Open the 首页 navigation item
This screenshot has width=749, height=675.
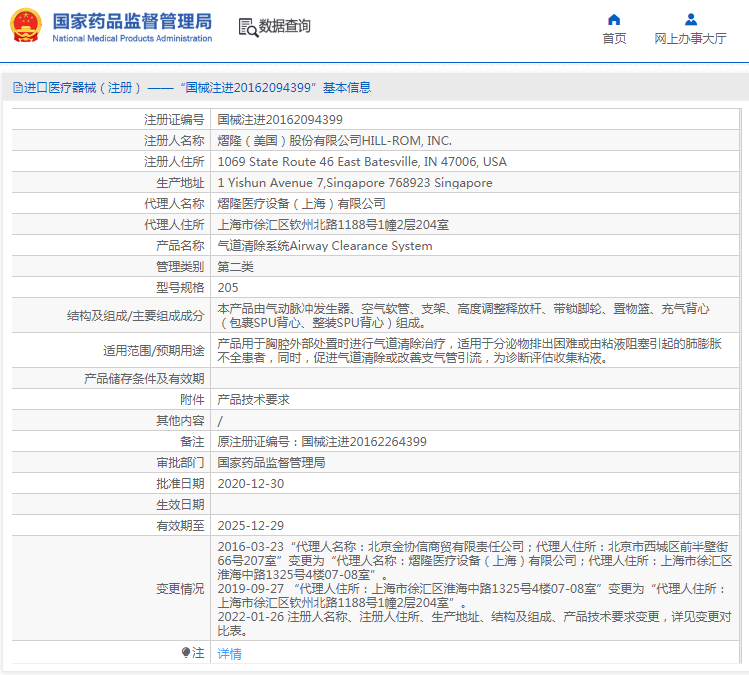[614, 39]
